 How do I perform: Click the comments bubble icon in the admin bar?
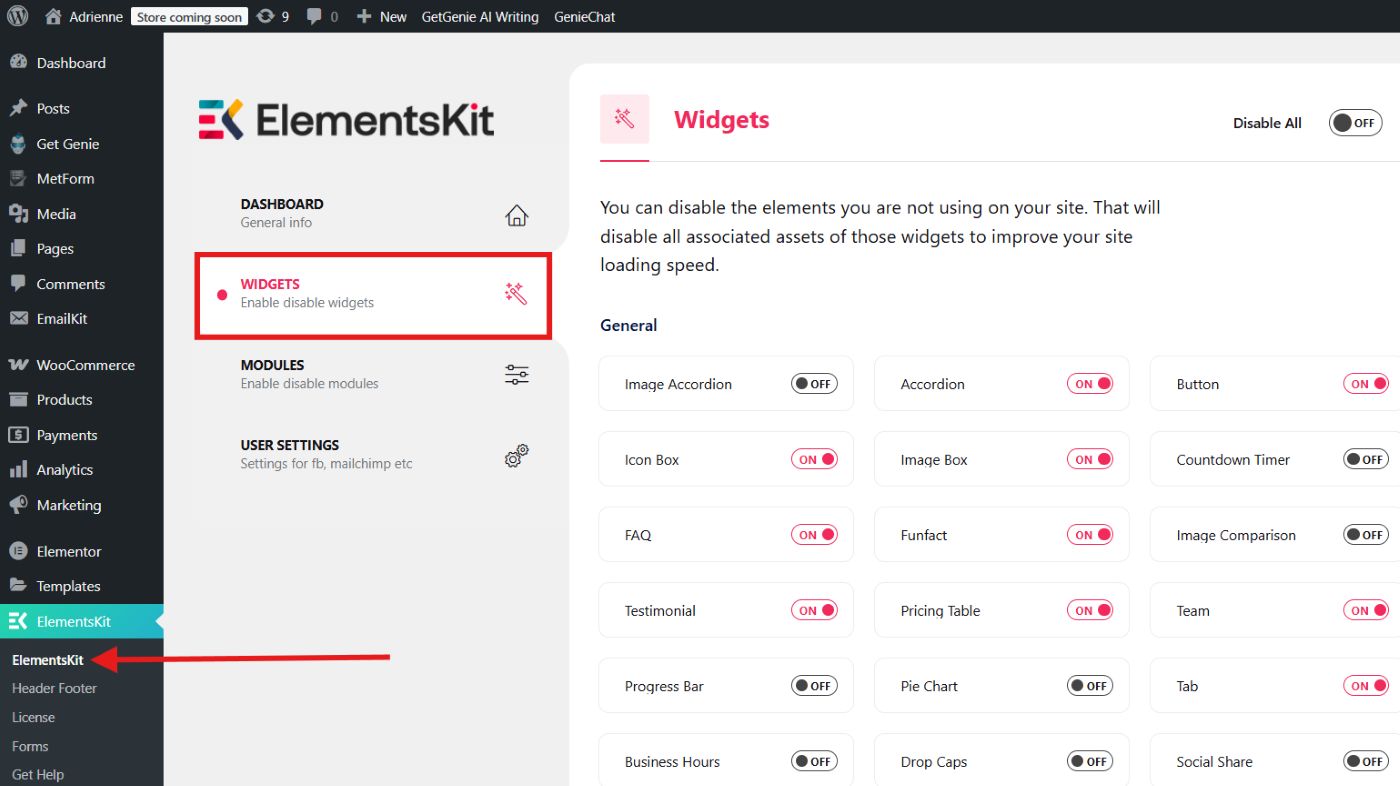315,17
